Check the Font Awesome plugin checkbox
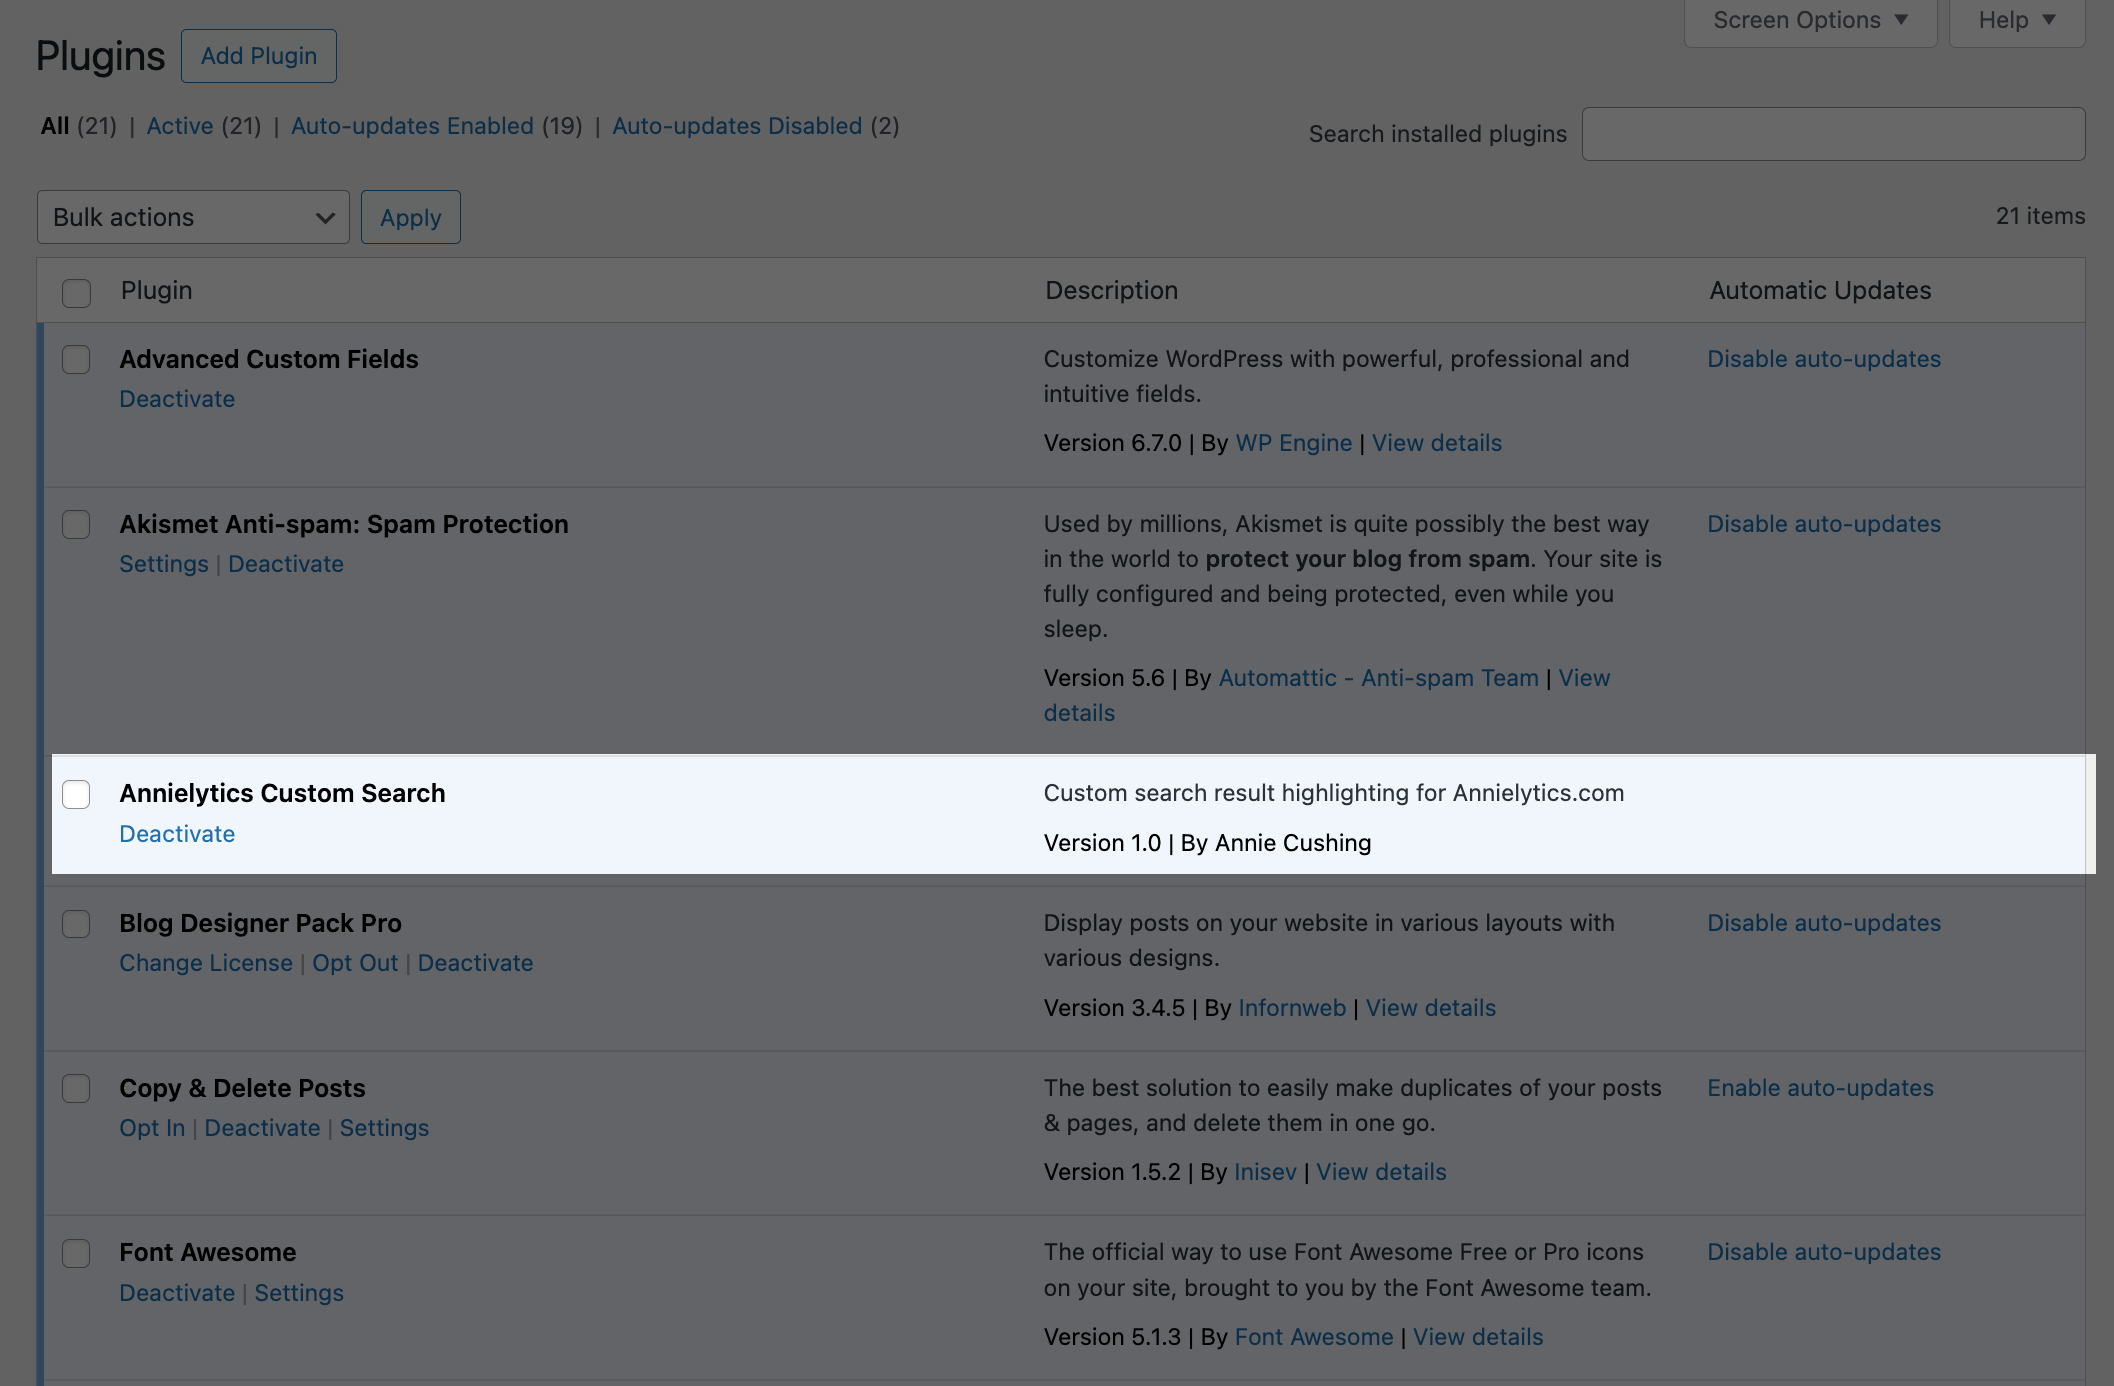Screen dimensions: 2114x1386 pos(76,1253)
